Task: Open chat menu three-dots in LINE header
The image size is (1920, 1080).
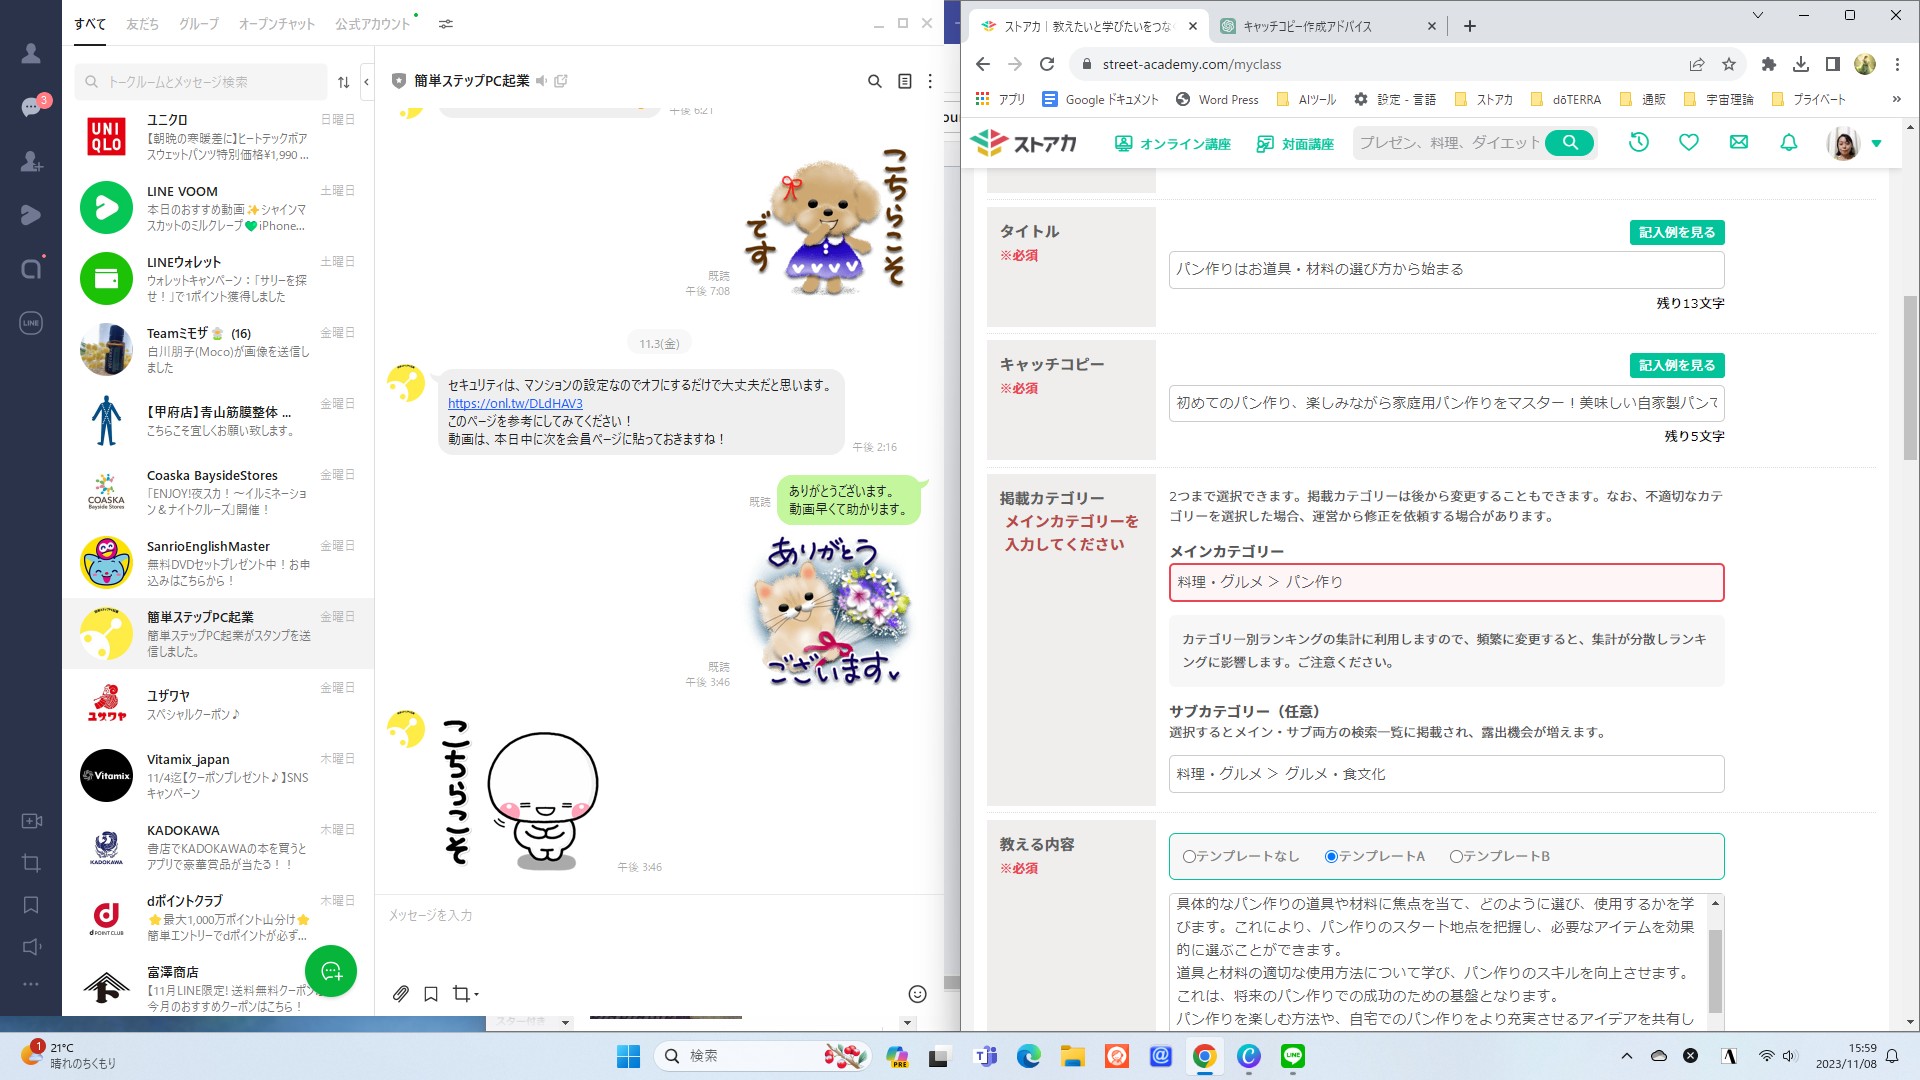Action: pos(930,81)
